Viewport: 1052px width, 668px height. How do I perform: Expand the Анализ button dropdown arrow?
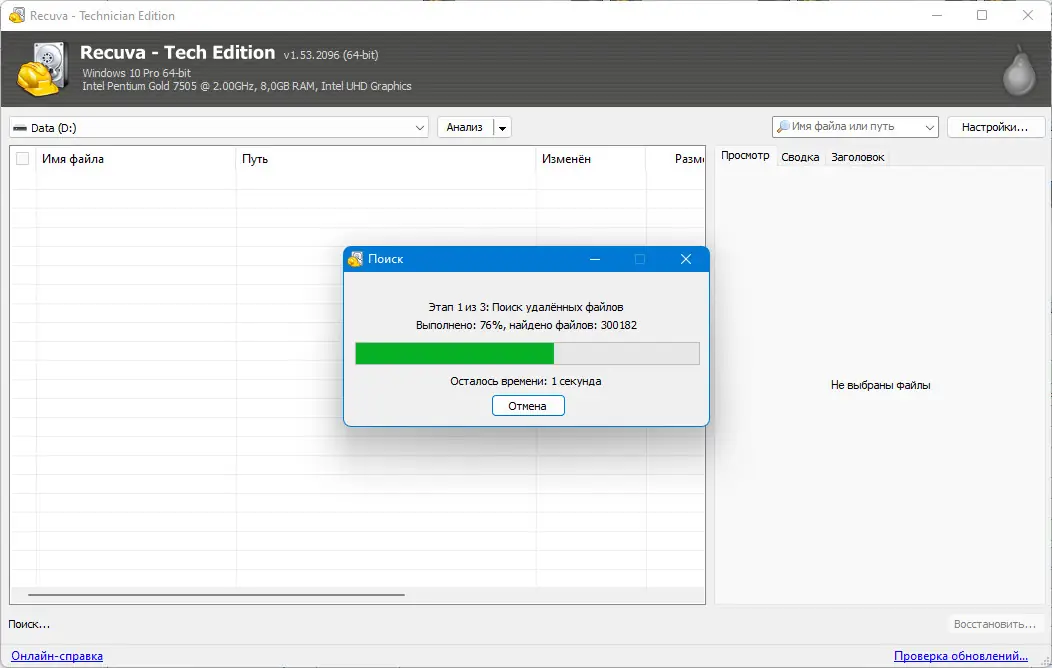tap(503, 127)
